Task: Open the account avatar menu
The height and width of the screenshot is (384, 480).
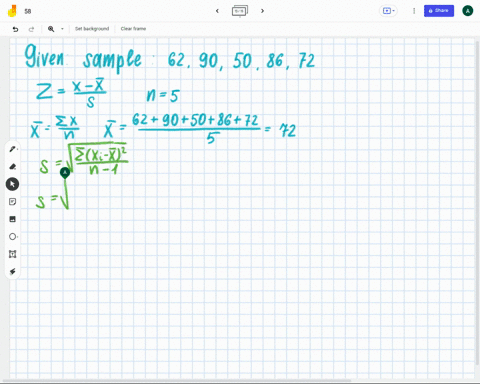Action: pyautogui.click(x=468, y=11)
